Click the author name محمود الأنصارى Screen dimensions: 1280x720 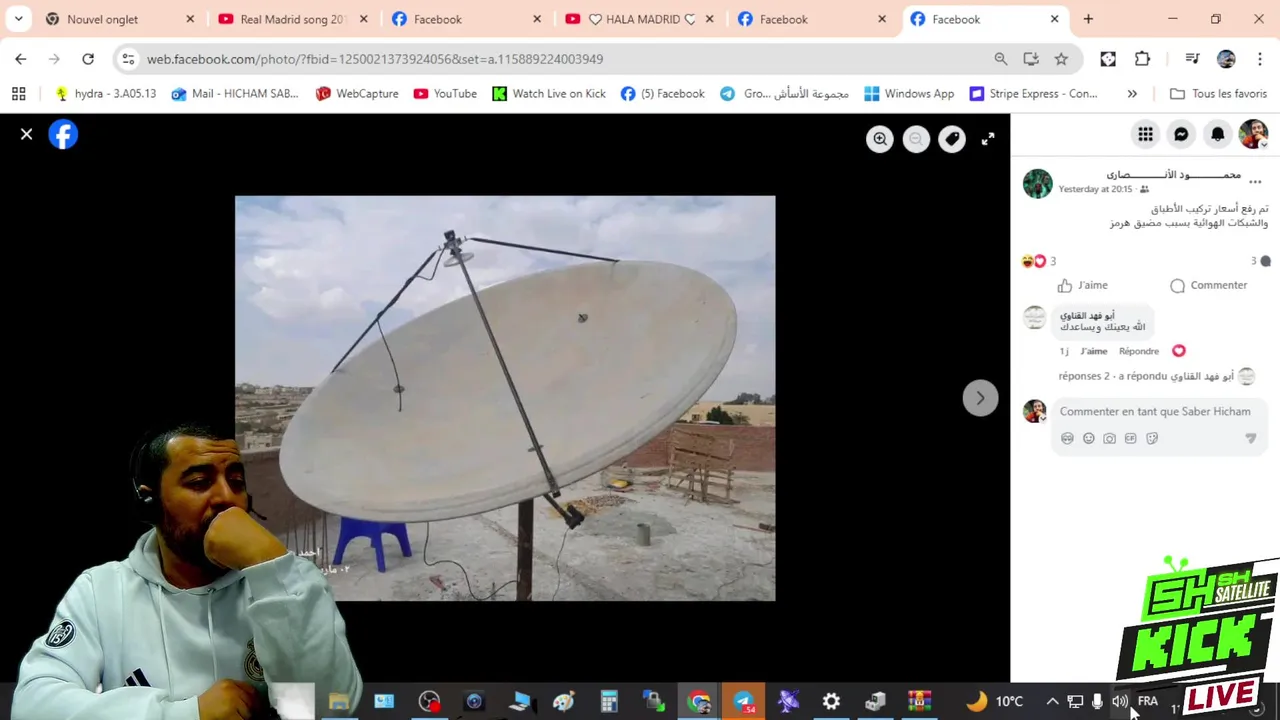tap(1173, 175)
